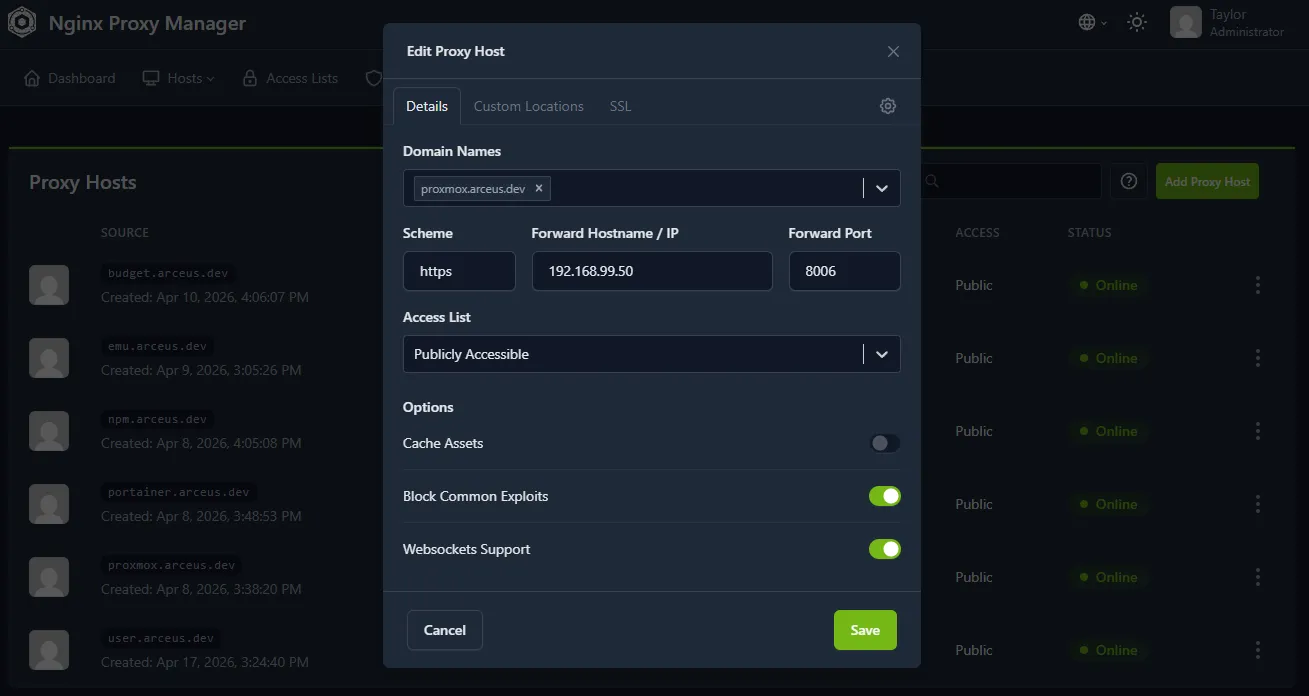Click Taylor's profile avatar
Screen dimensions: 1309x696
[1186, 21]
